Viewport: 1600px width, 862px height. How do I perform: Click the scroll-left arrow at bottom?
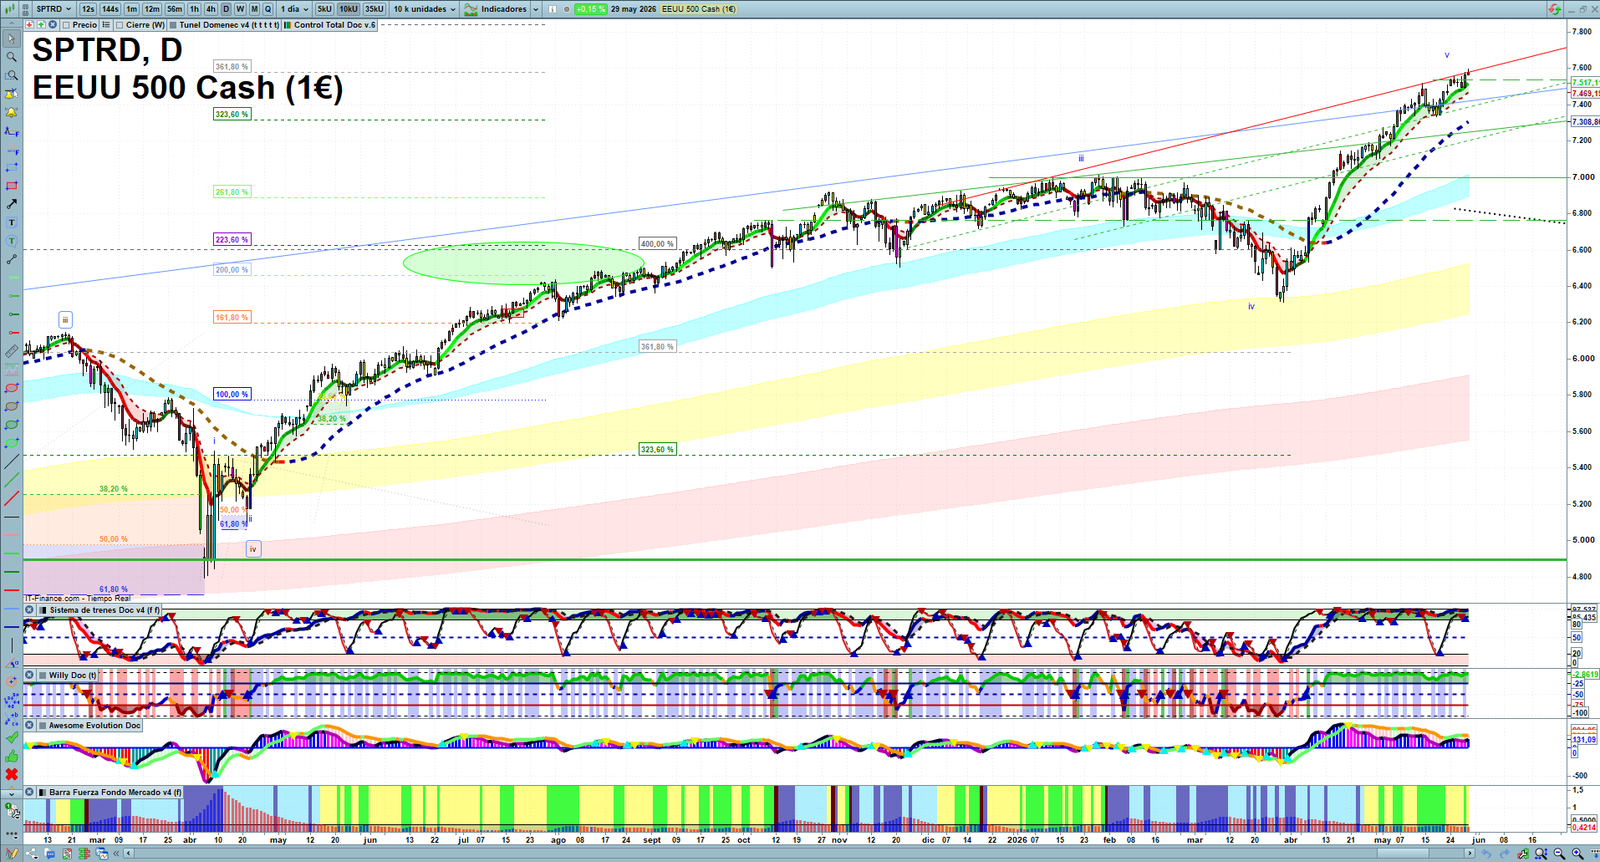[x=128, y=853]
